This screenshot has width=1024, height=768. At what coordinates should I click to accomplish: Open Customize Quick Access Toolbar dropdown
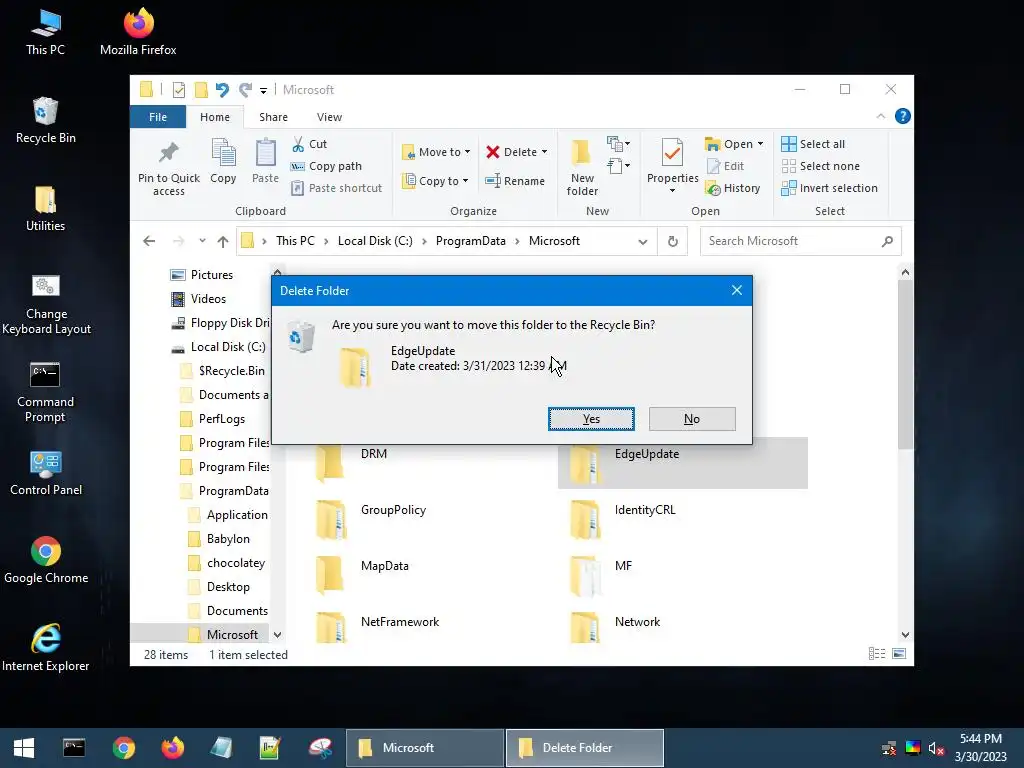click(x=263, y=91)
